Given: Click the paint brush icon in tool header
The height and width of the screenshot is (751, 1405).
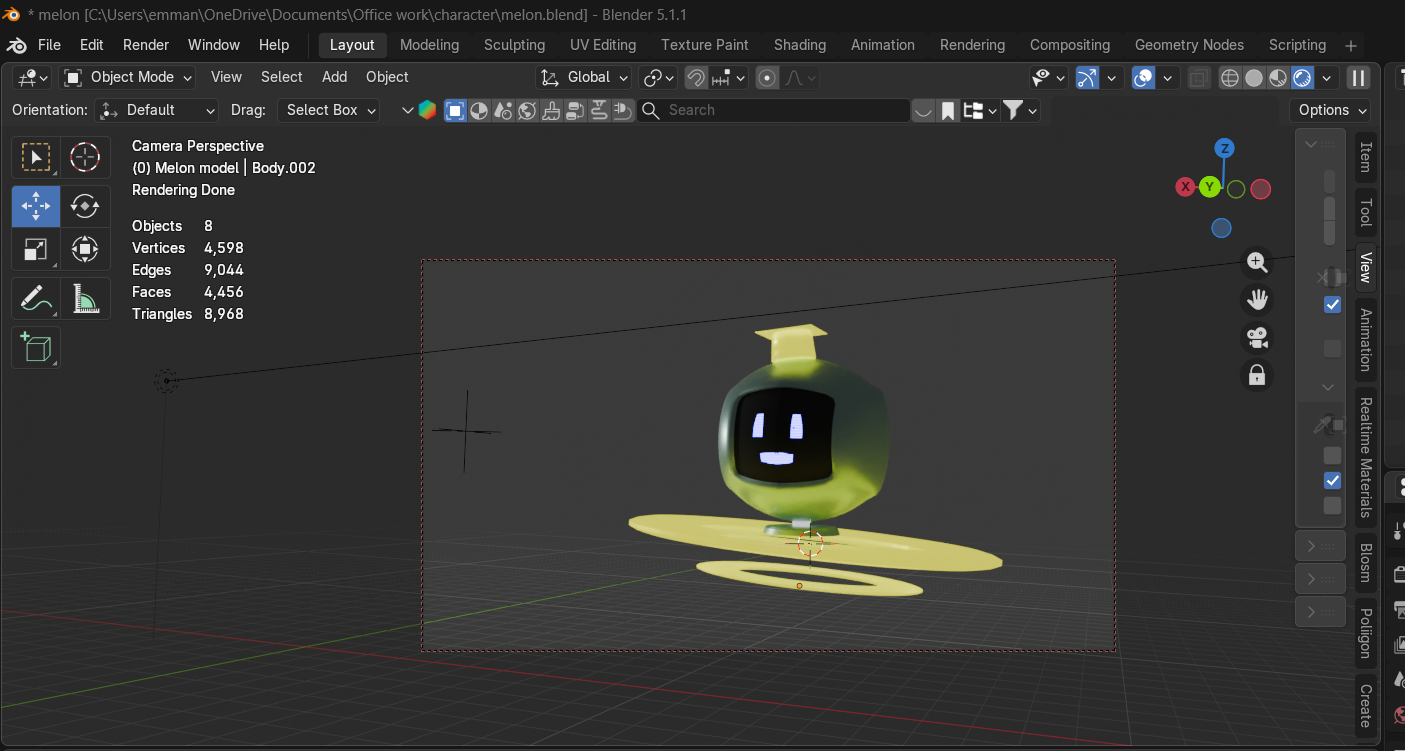Looking at the screenshot, I should pos(551,110).
